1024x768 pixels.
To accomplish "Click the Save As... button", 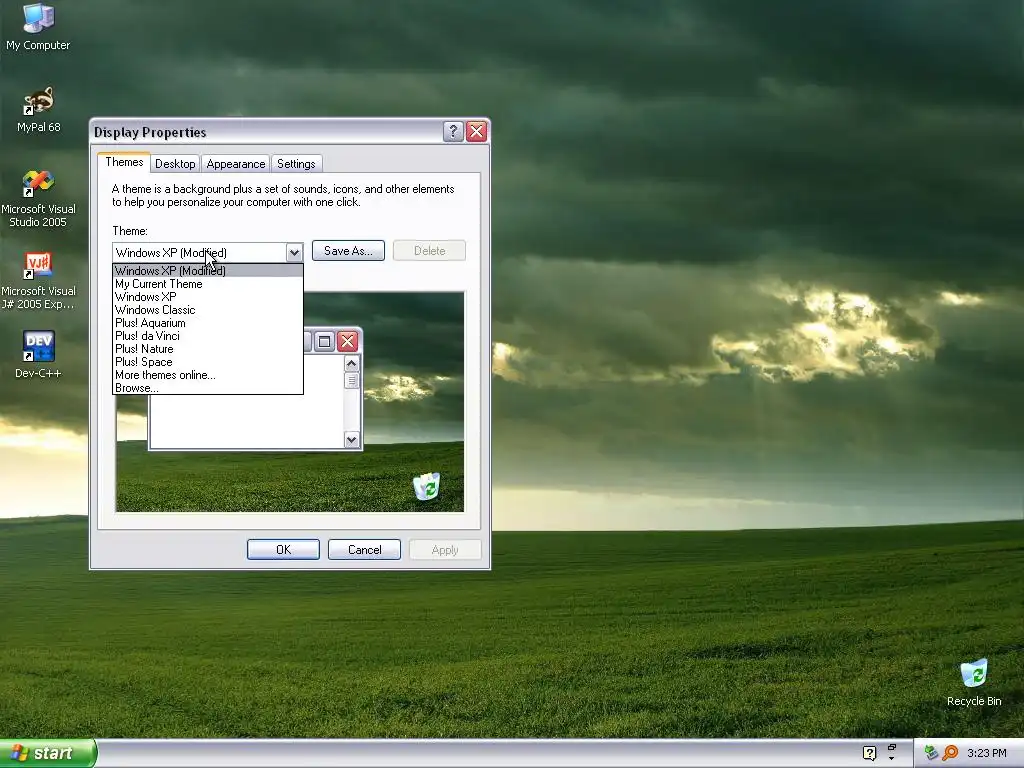I will tap(348, 251).
